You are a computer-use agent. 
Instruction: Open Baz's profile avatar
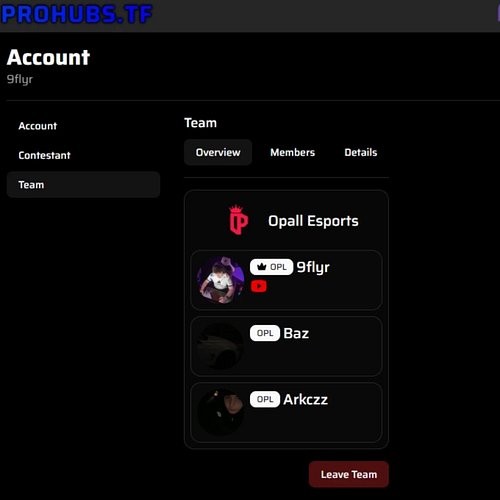pyautogui.click(x=221, y=346)
